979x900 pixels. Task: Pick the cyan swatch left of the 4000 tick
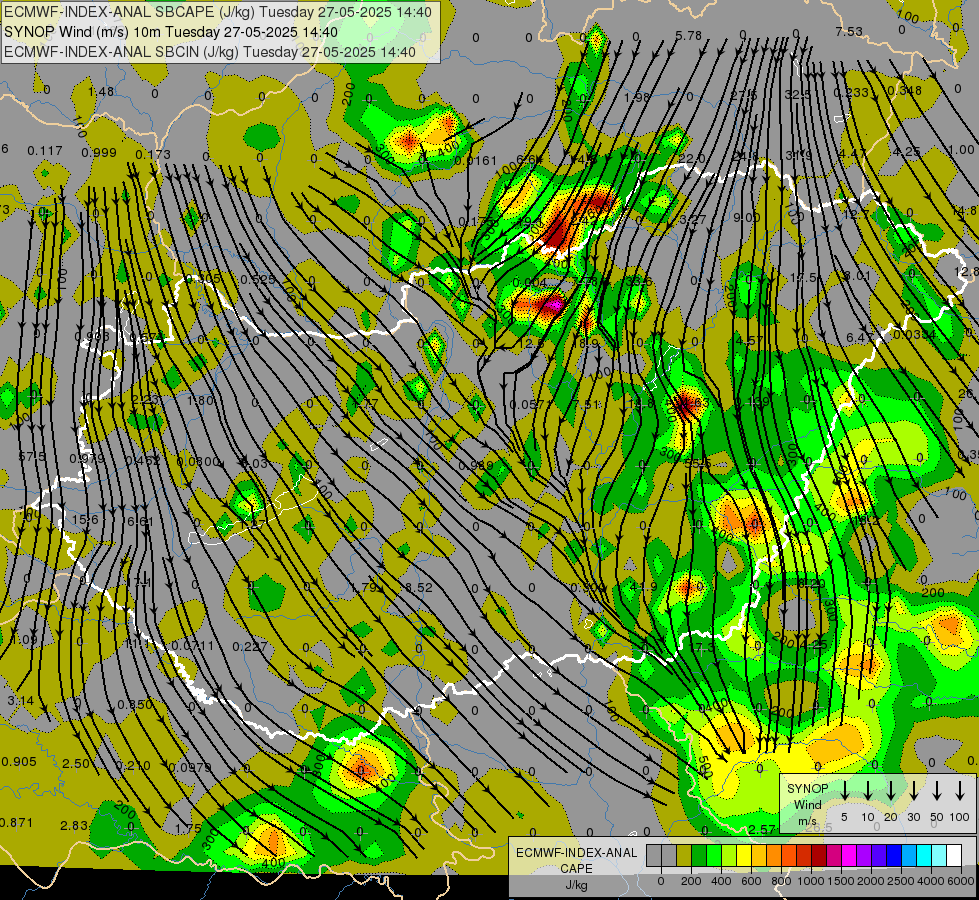pos(923,855)
